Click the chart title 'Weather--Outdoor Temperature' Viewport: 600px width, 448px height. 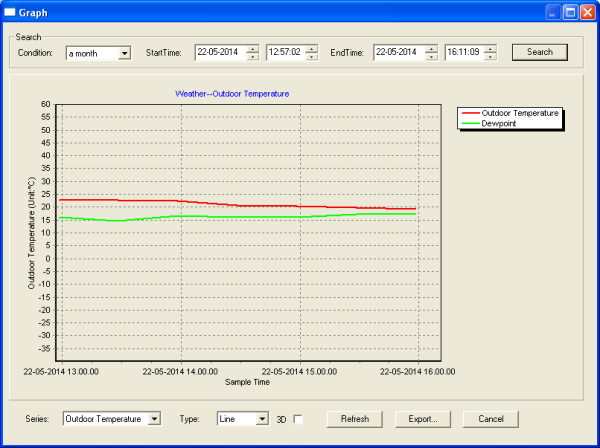click(232, 94)
